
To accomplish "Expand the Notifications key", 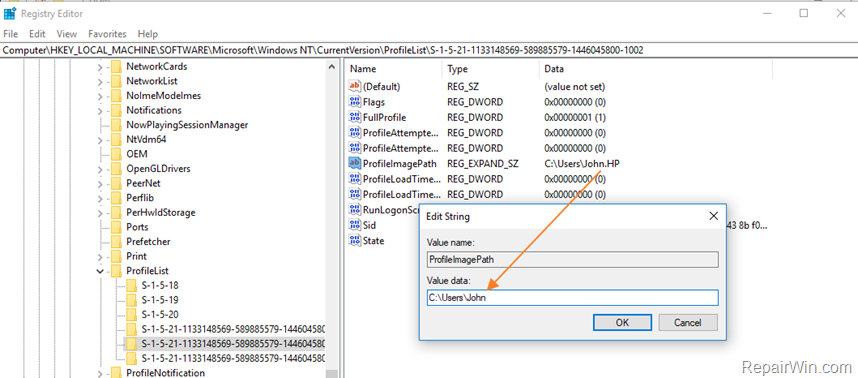I will click(x=100, y=111).
